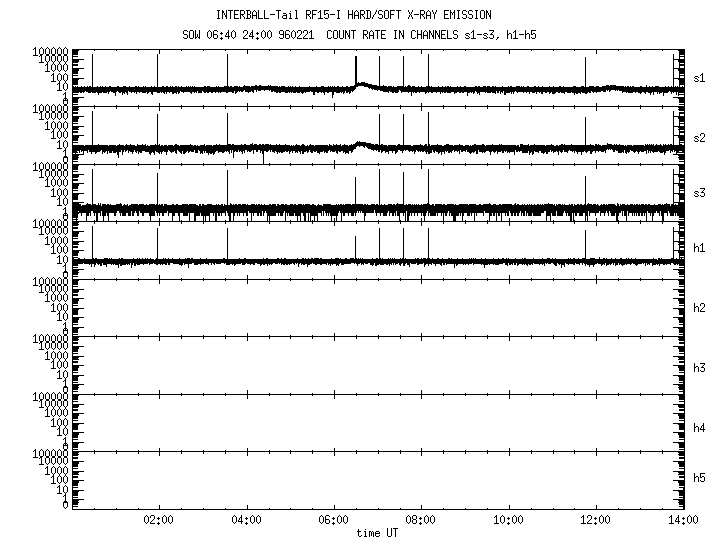
Task: Select the 08:00 time axis label
Action: [x=421, y=520]
